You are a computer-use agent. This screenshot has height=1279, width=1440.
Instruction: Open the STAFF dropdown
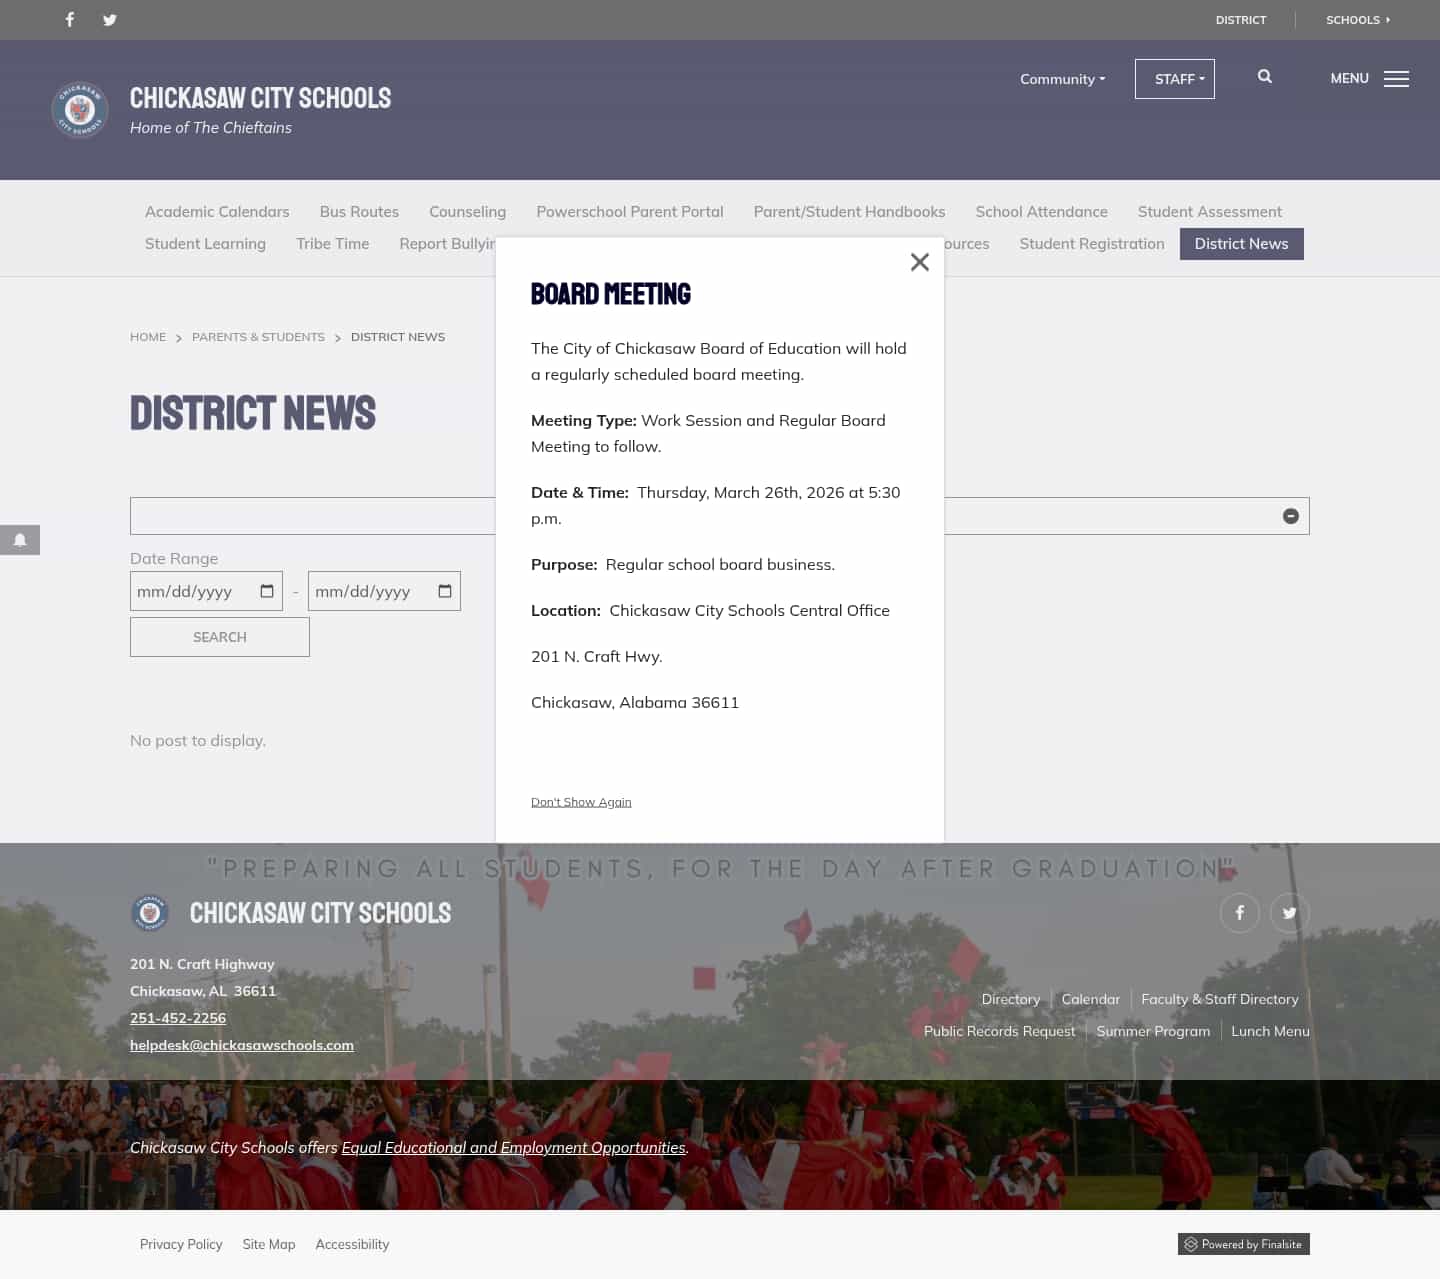(x=1175, y=79)
